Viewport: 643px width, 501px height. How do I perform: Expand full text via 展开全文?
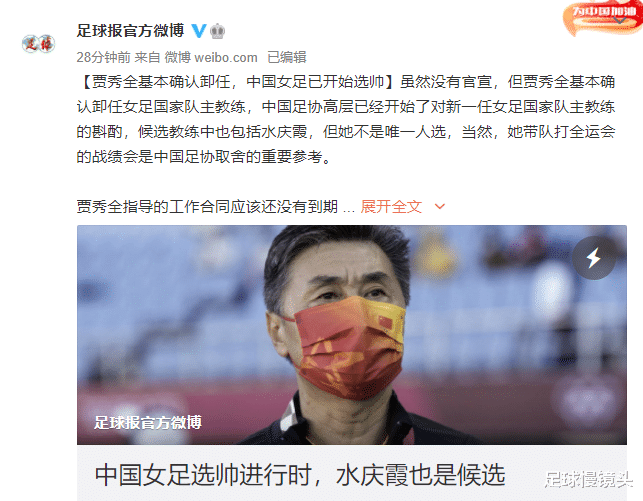point(391,207)
